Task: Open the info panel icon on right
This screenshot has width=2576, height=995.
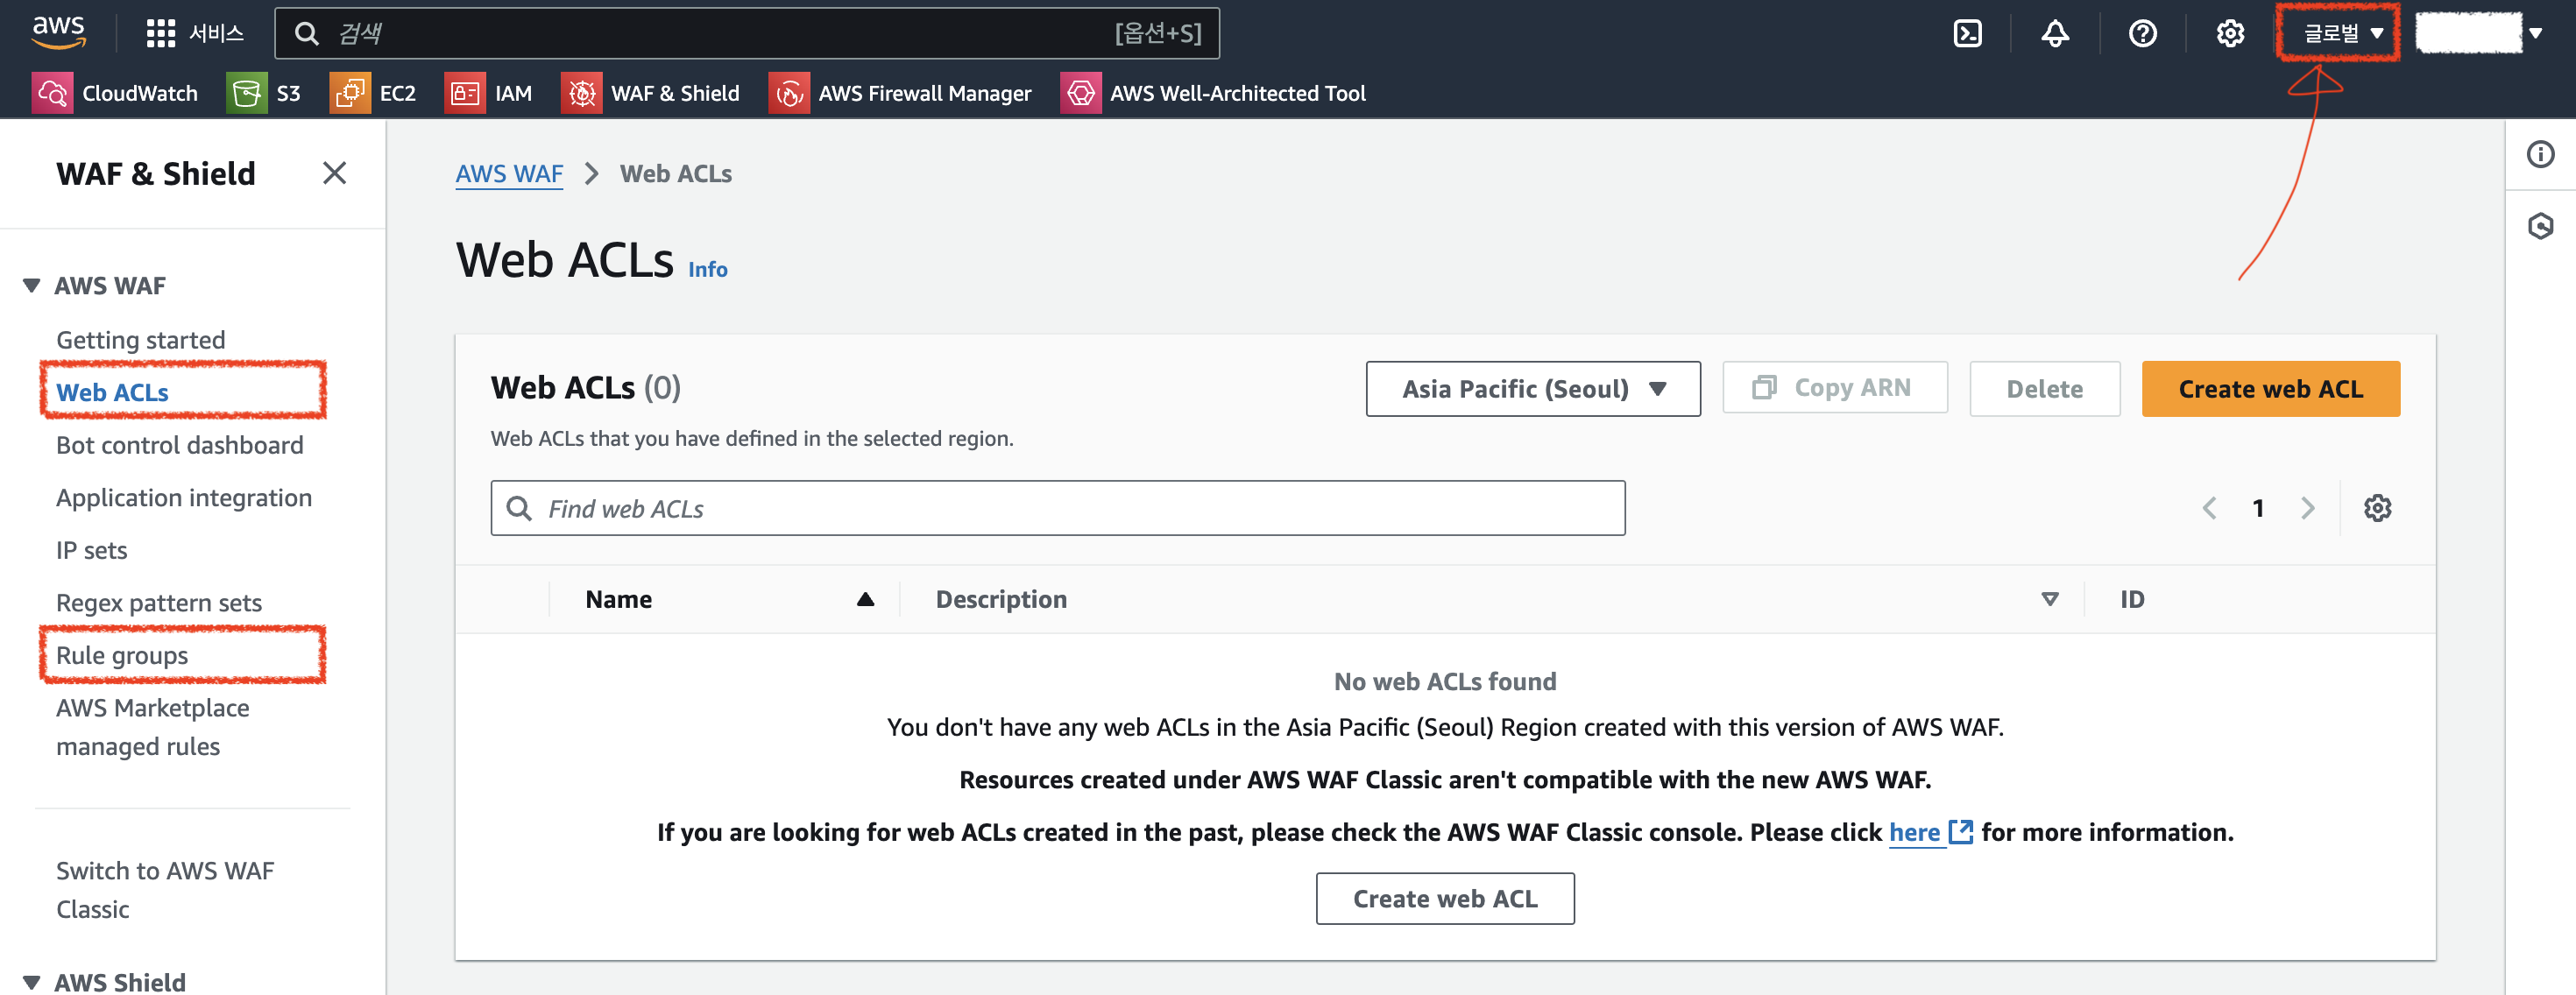Action: pos(2539,155)
